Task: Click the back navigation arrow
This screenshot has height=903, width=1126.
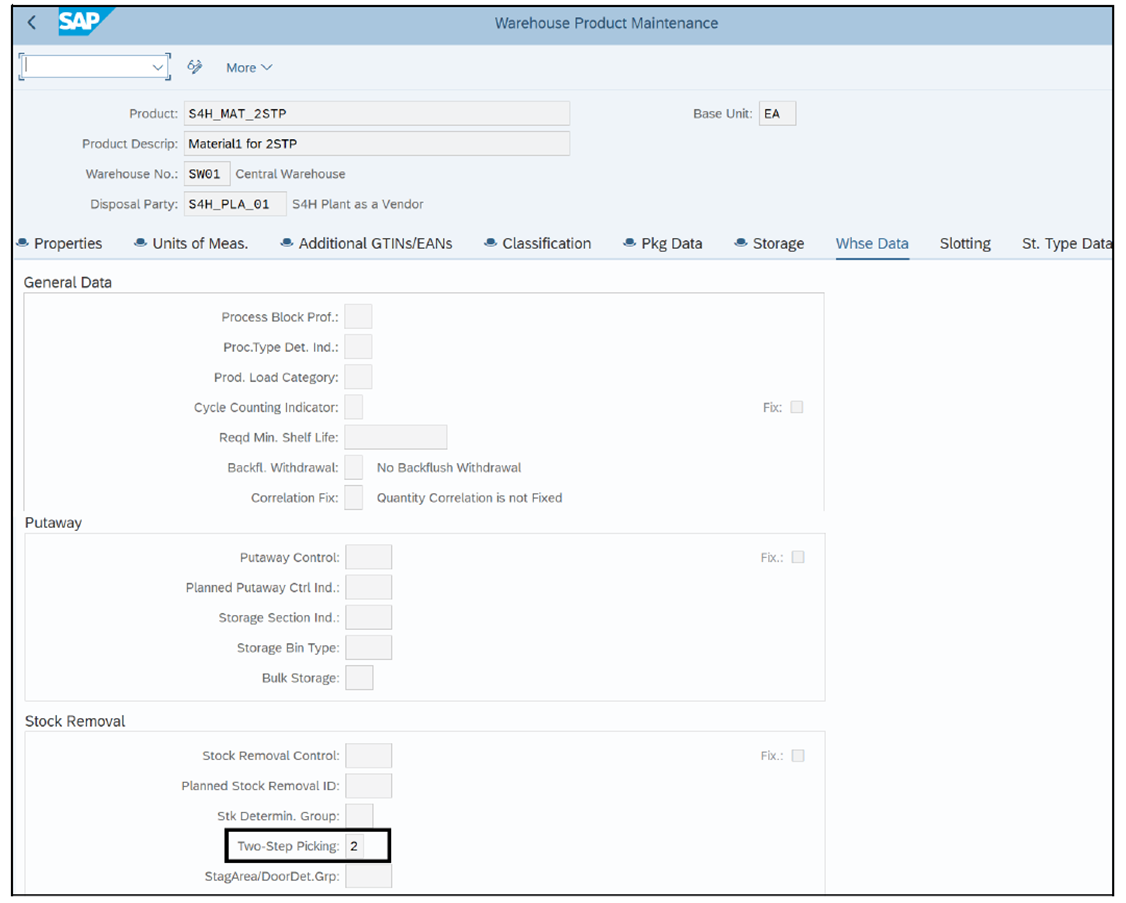Action: 31,21
